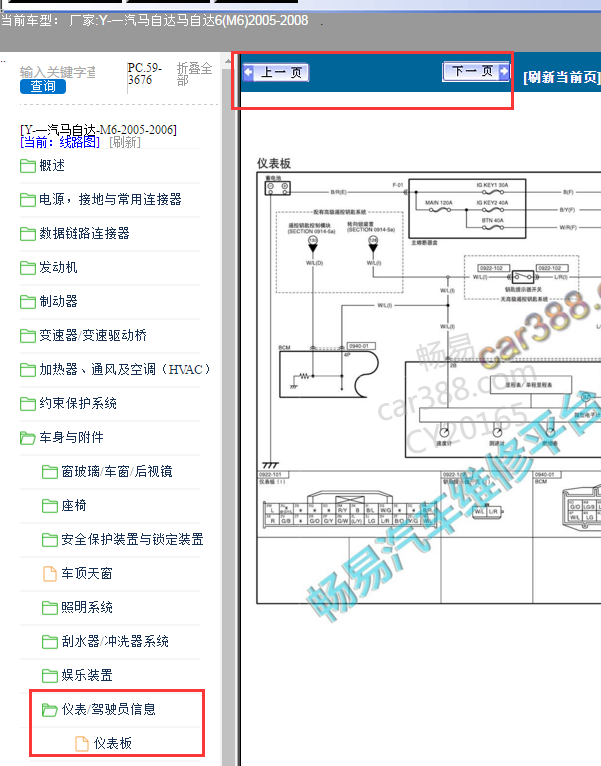Select the 车身与附件 tree label
601x766 pixels.
[x=71, y=437]
